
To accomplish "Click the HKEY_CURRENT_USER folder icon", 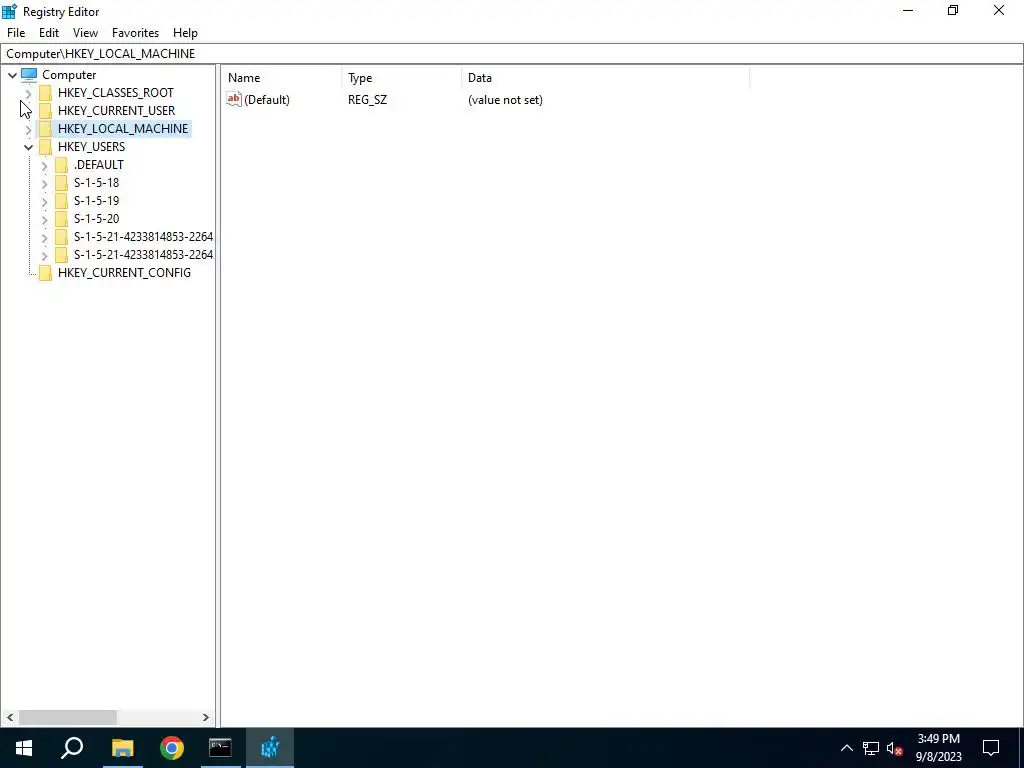I will 45,110.
